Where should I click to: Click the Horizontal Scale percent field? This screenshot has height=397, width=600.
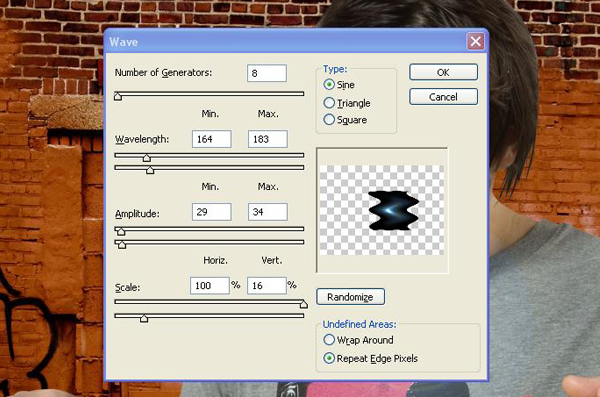(210, 286)
